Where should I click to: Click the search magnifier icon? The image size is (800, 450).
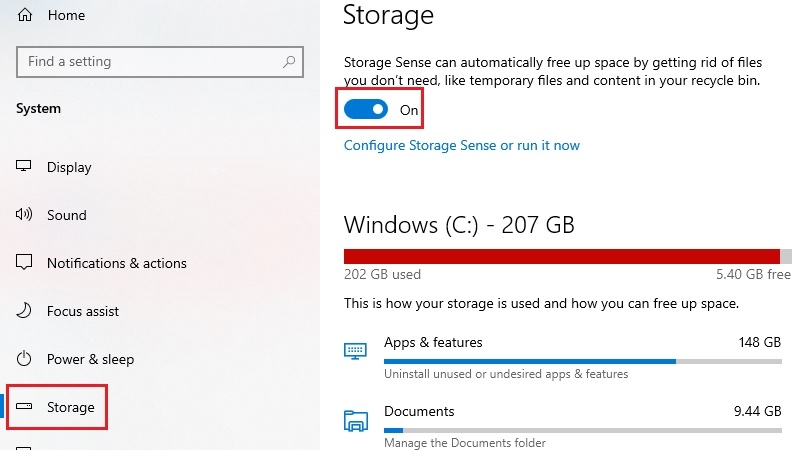289,62
